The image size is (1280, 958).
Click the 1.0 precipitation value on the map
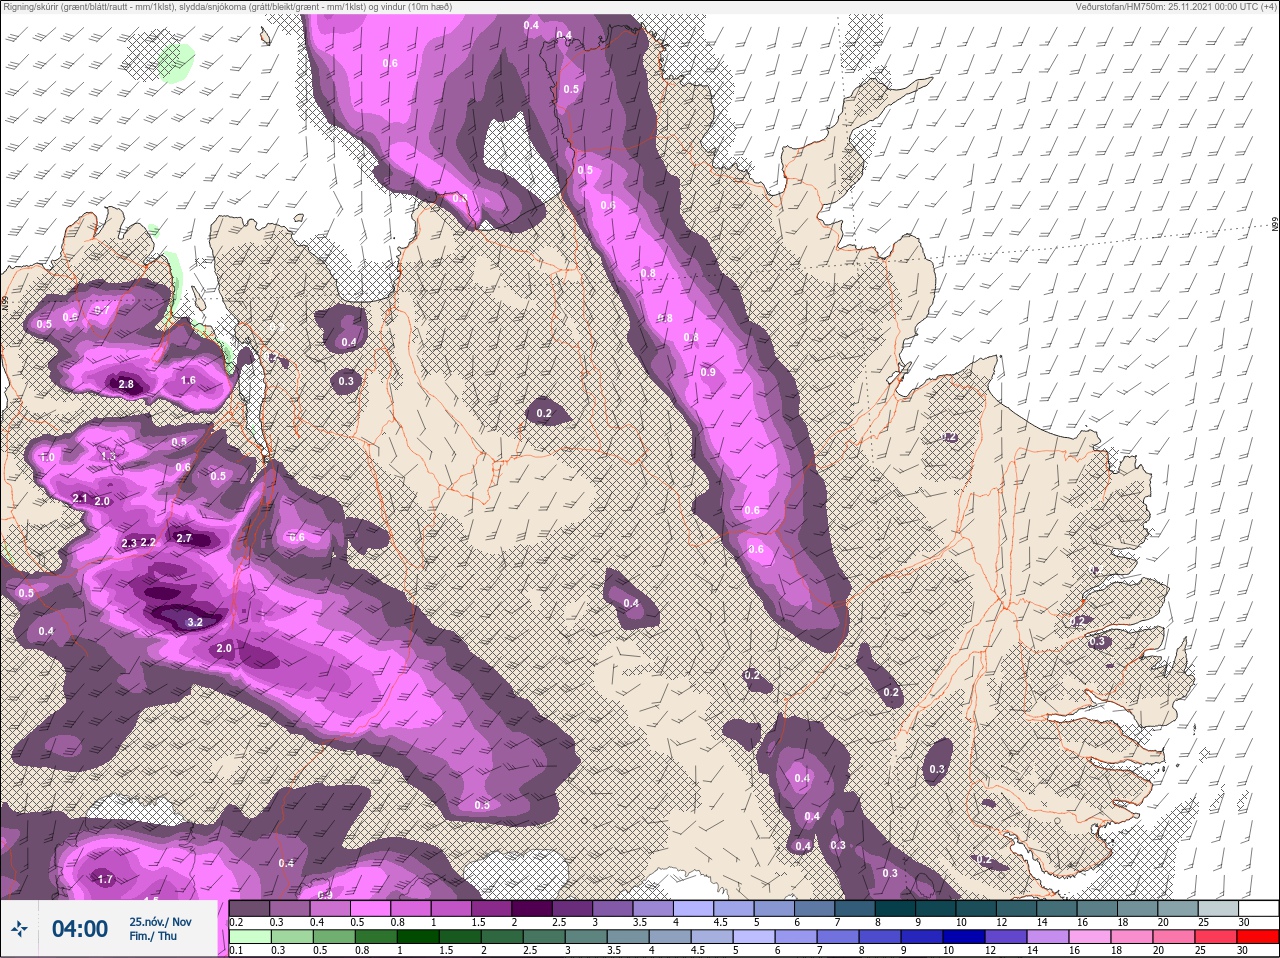(x=47, y=457)
